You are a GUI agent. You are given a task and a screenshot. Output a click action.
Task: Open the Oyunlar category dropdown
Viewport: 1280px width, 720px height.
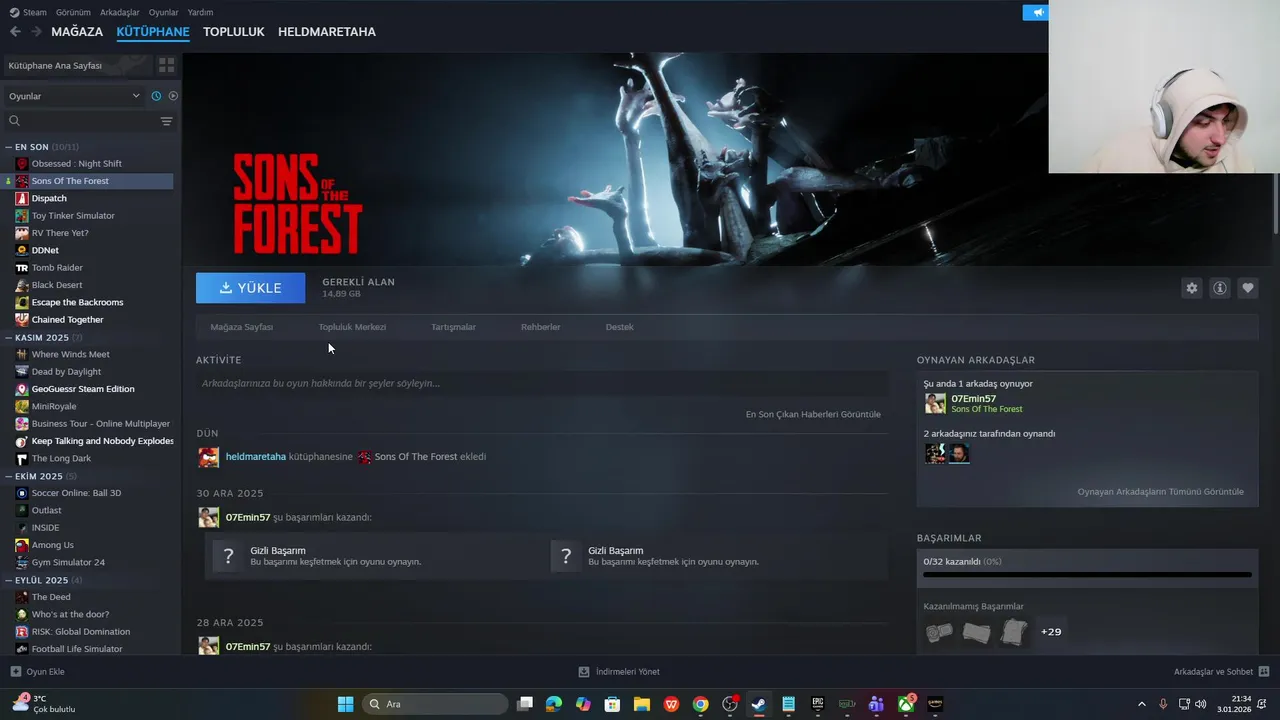click(x=74, y=96)
